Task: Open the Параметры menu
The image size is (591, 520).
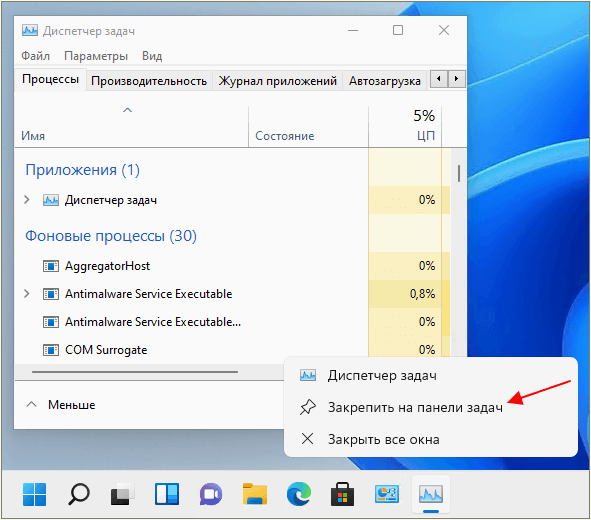Action: coord(96,56)
